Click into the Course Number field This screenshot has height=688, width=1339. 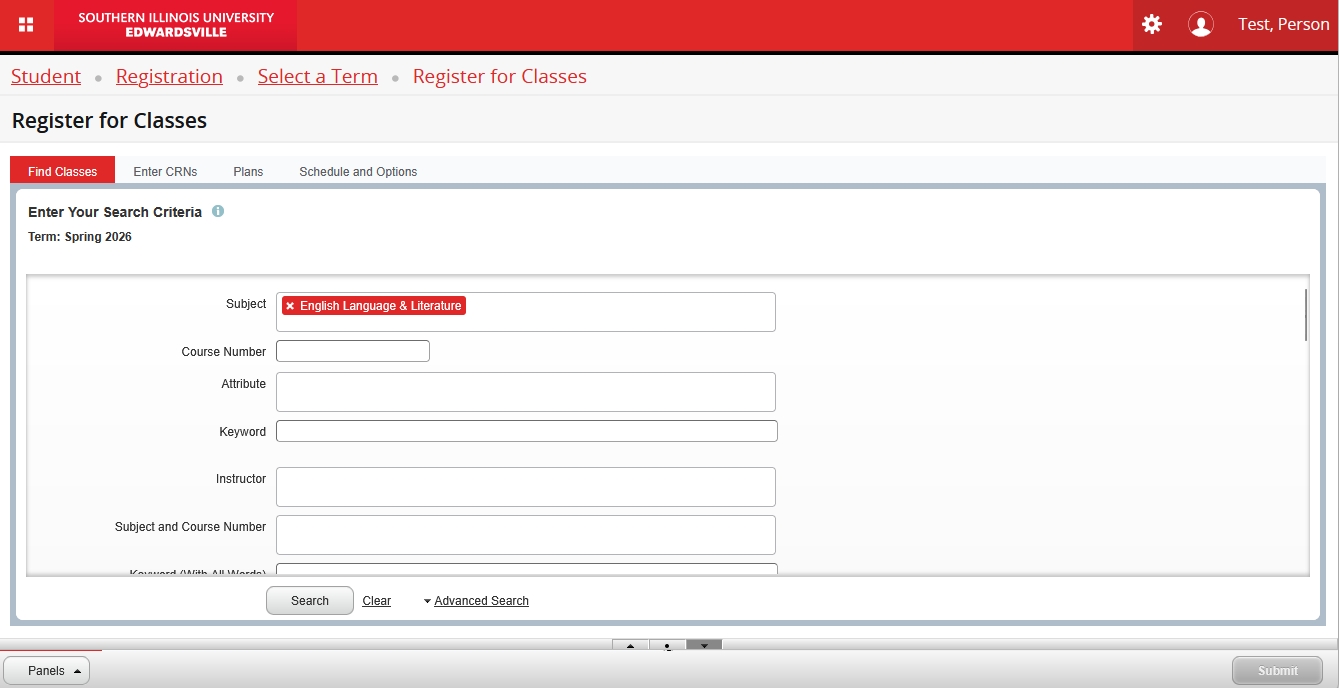[352, 351]
